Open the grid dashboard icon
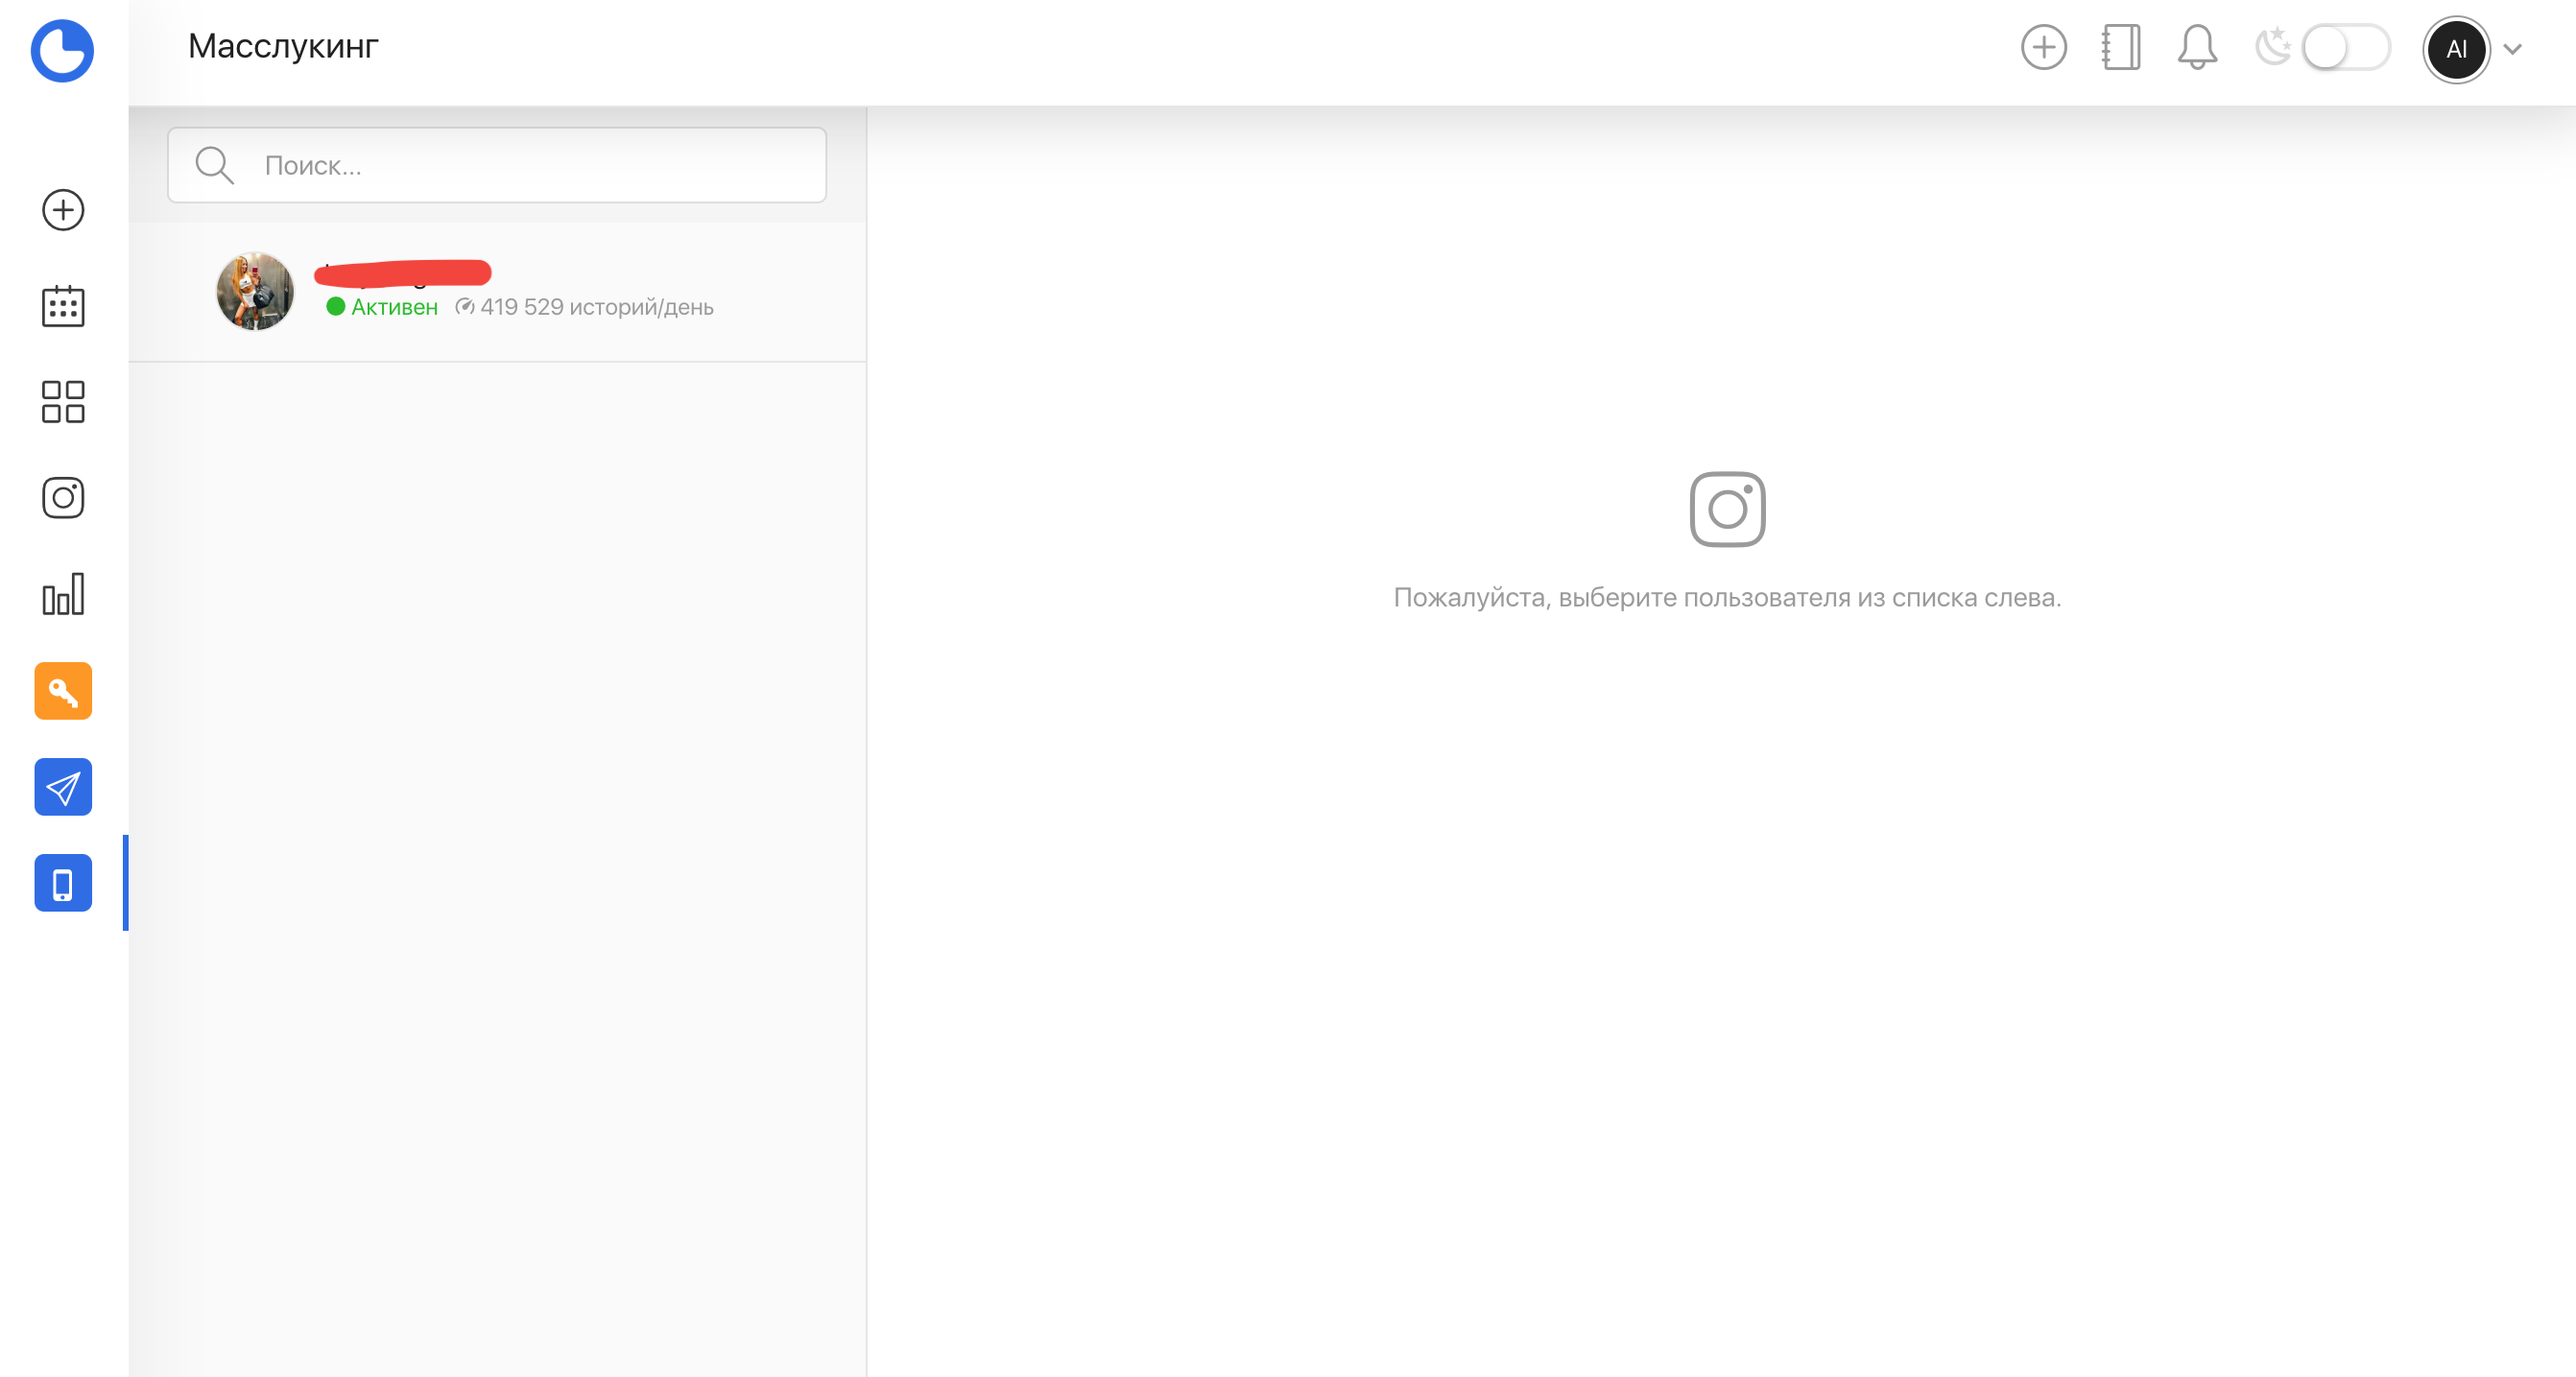 [63, 402]
